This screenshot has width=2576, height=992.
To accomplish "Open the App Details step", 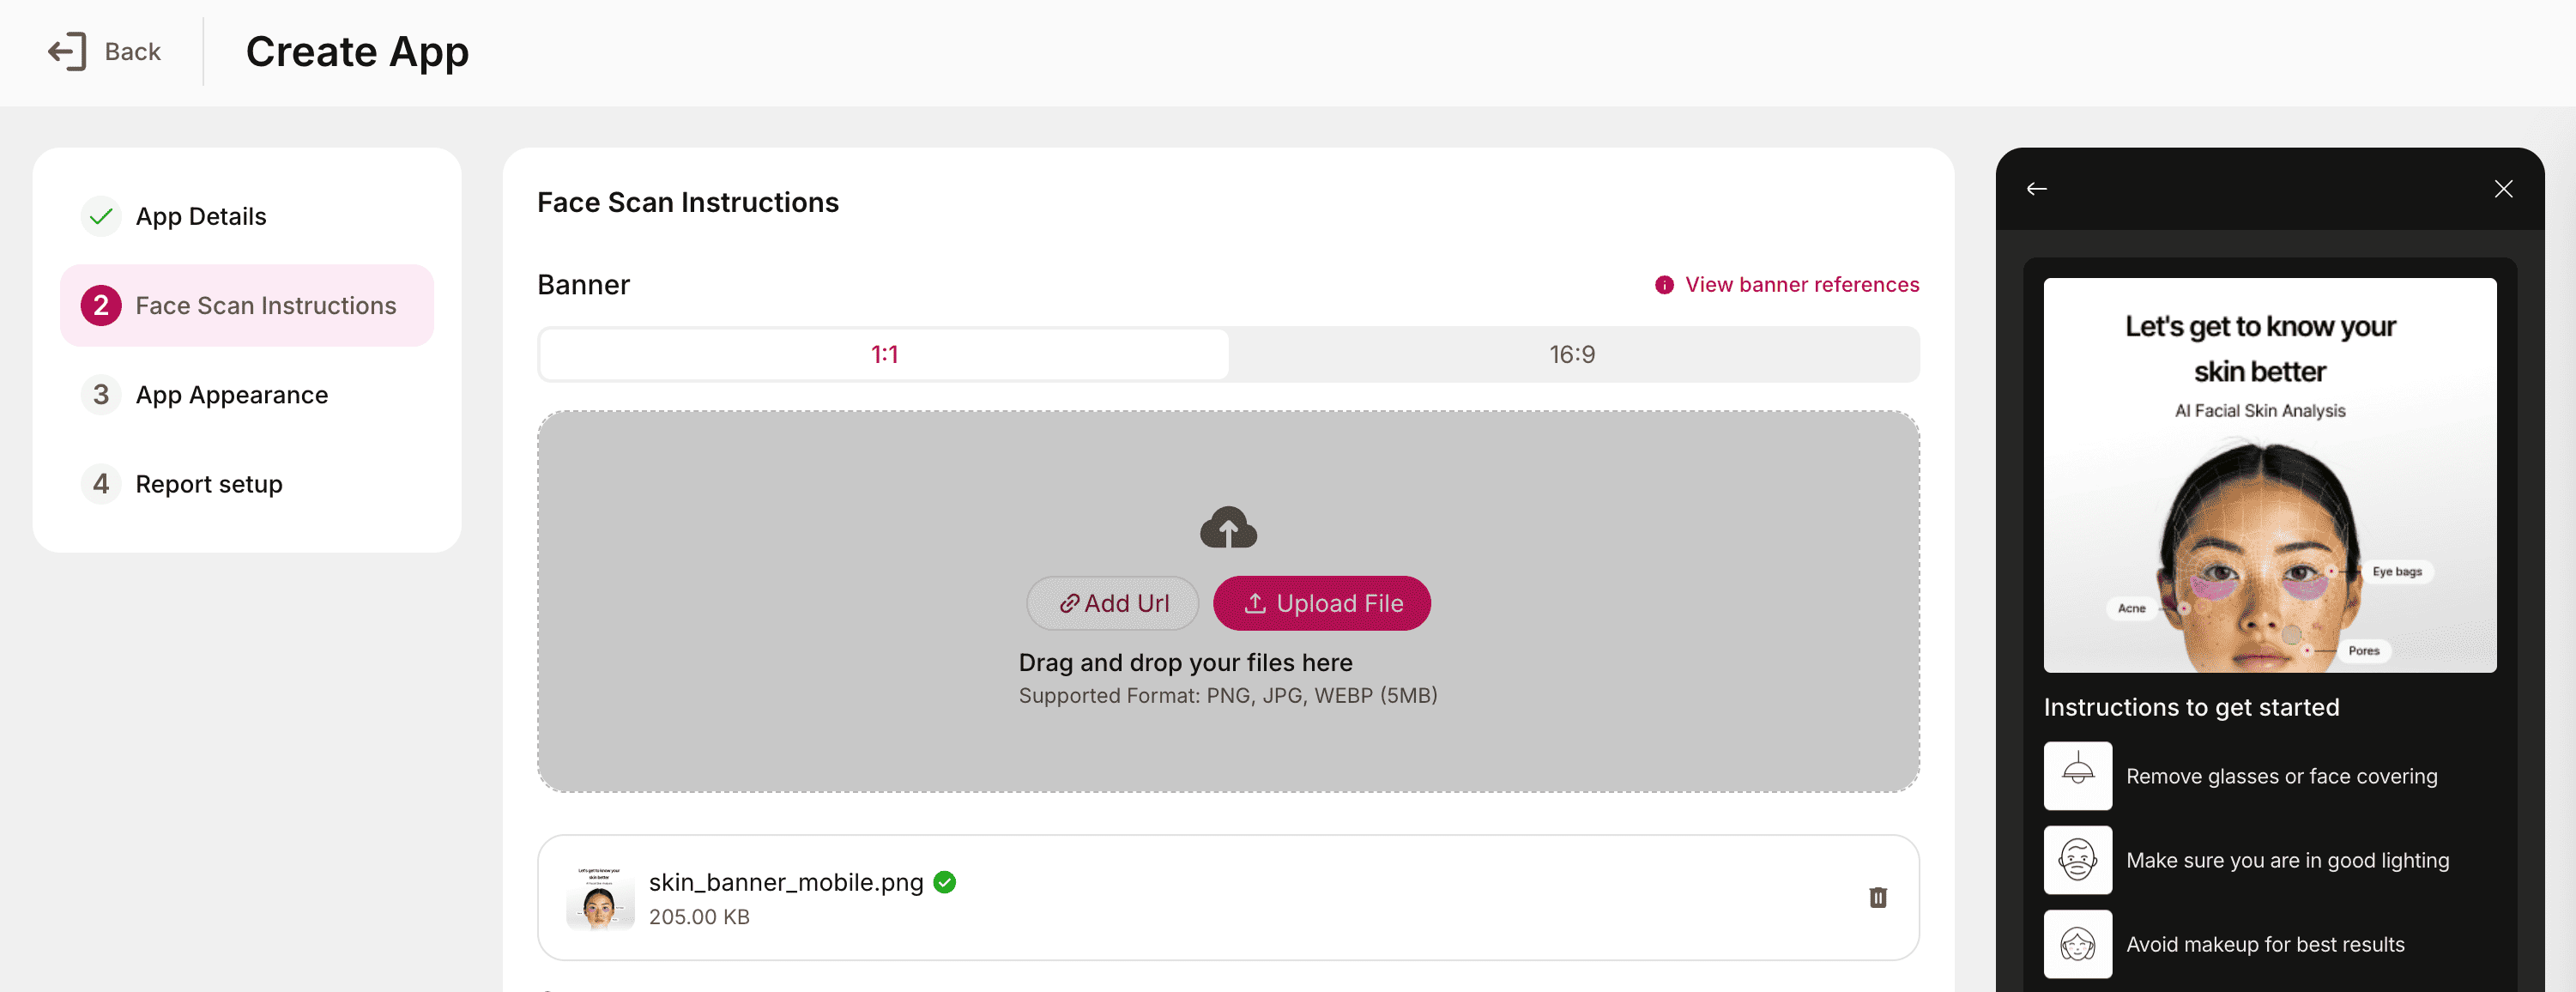I will click(201, 216).
